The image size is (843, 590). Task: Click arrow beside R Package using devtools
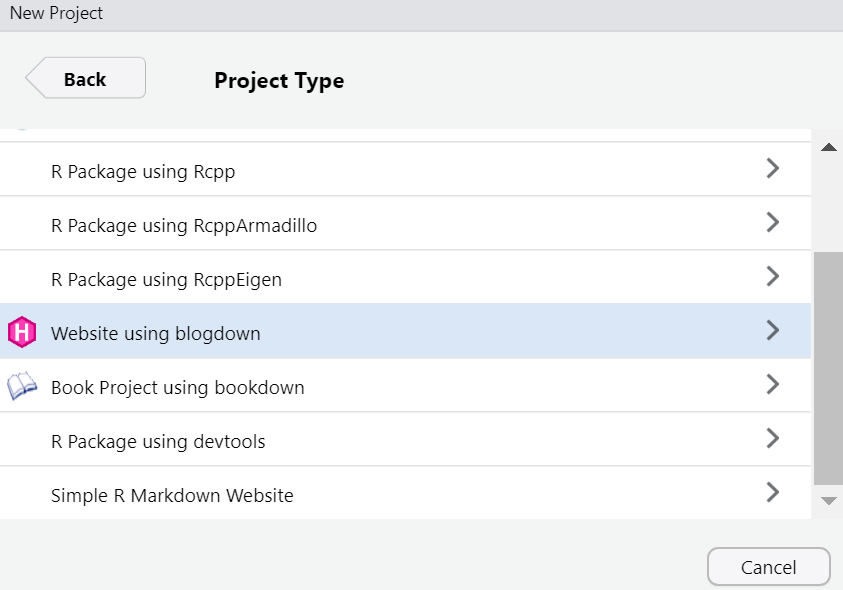coord(773,438)
